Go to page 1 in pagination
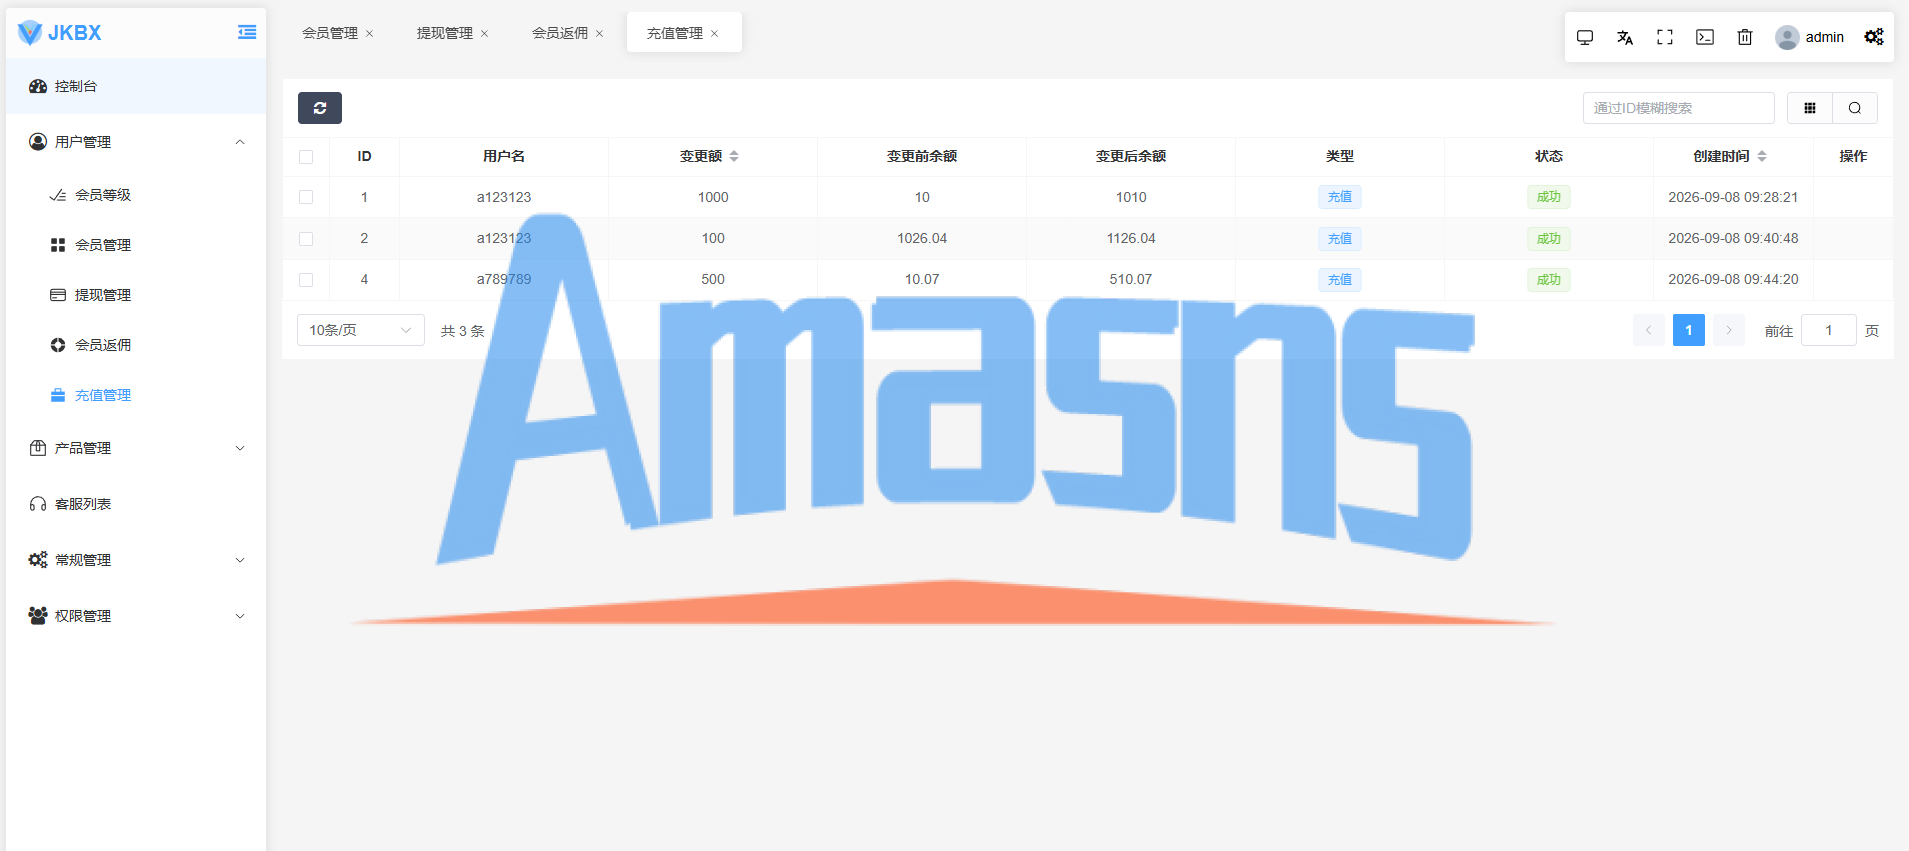 (1689, 330)
